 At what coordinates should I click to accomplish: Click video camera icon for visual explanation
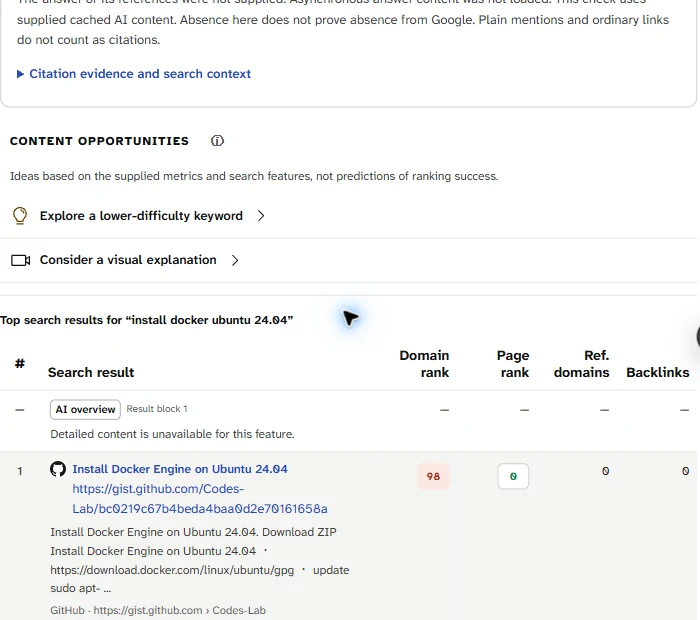click(x=21, y=260)
